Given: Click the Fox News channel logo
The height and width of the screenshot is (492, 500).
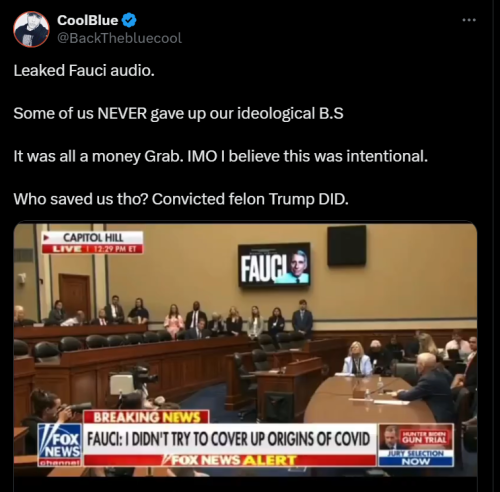Looking at the screenshot, I should pyautogui.click(x=60, y=445).
